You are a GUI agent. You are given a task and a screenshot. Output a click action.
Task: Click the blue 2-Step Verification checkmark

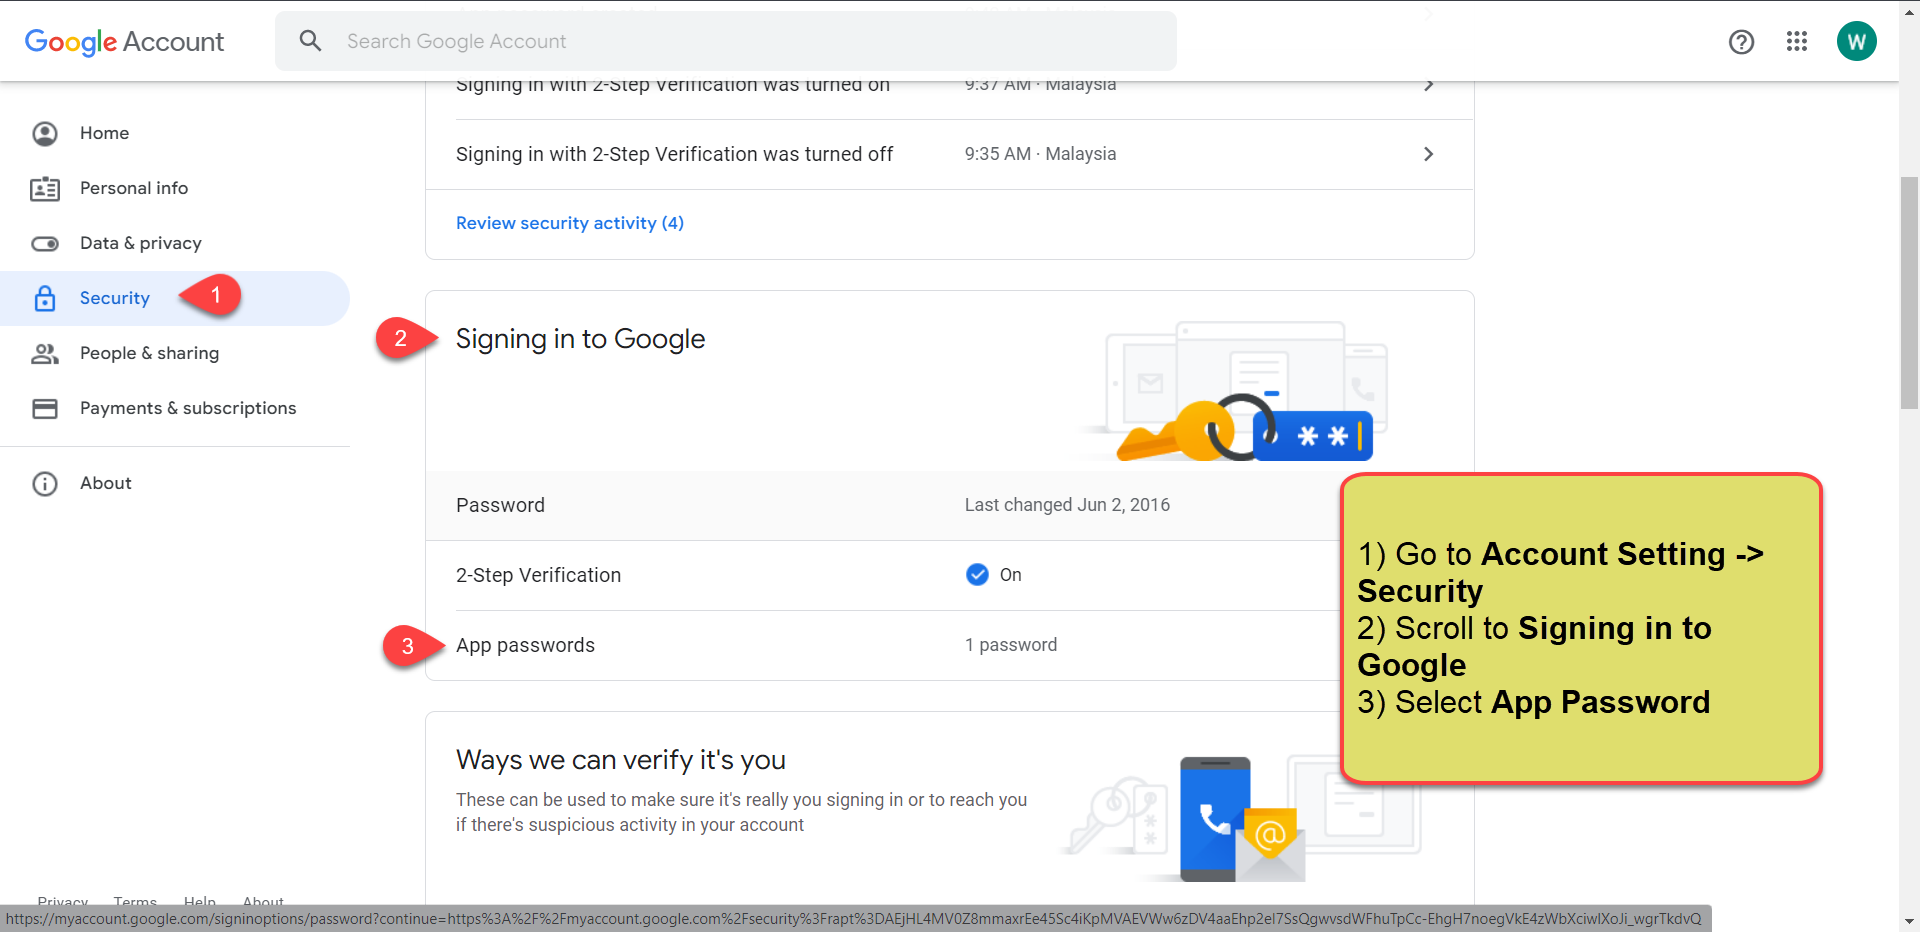[x=977, y=575]
